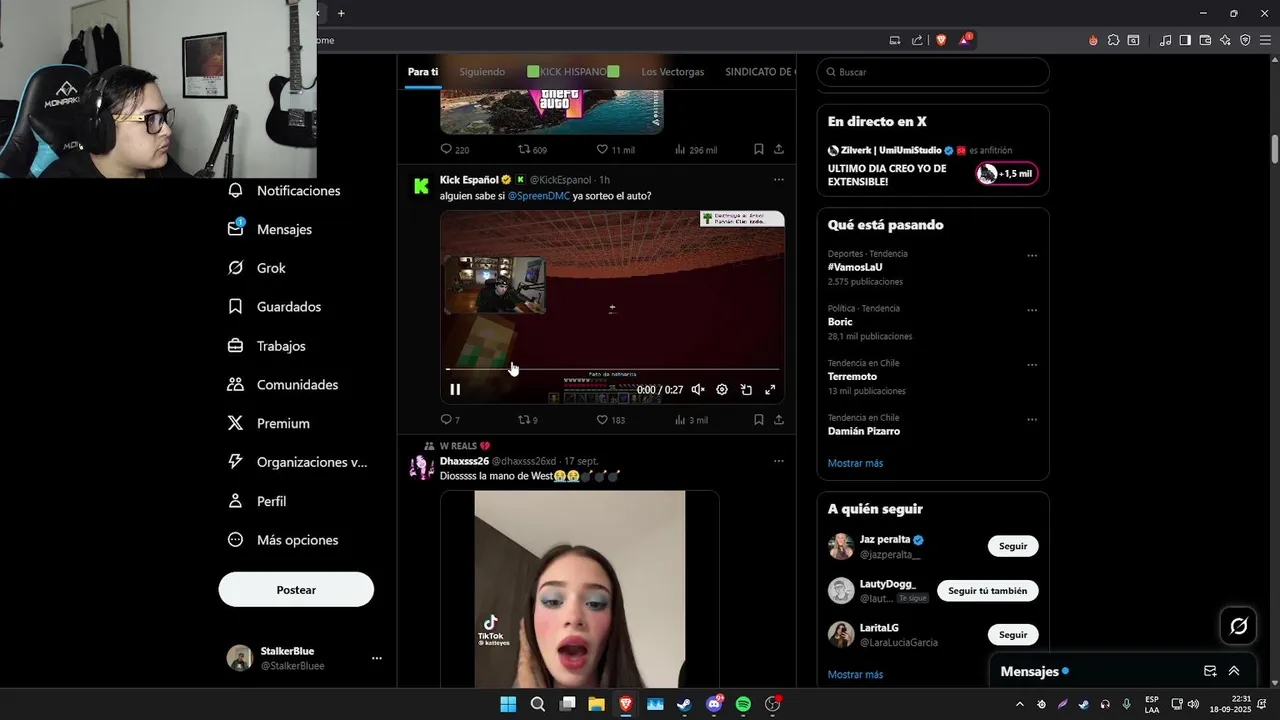The width and height of the screenshot is (1280, 720).
Task: Switch to the Siguiendo tab
Action: click(x=482, y=72)
